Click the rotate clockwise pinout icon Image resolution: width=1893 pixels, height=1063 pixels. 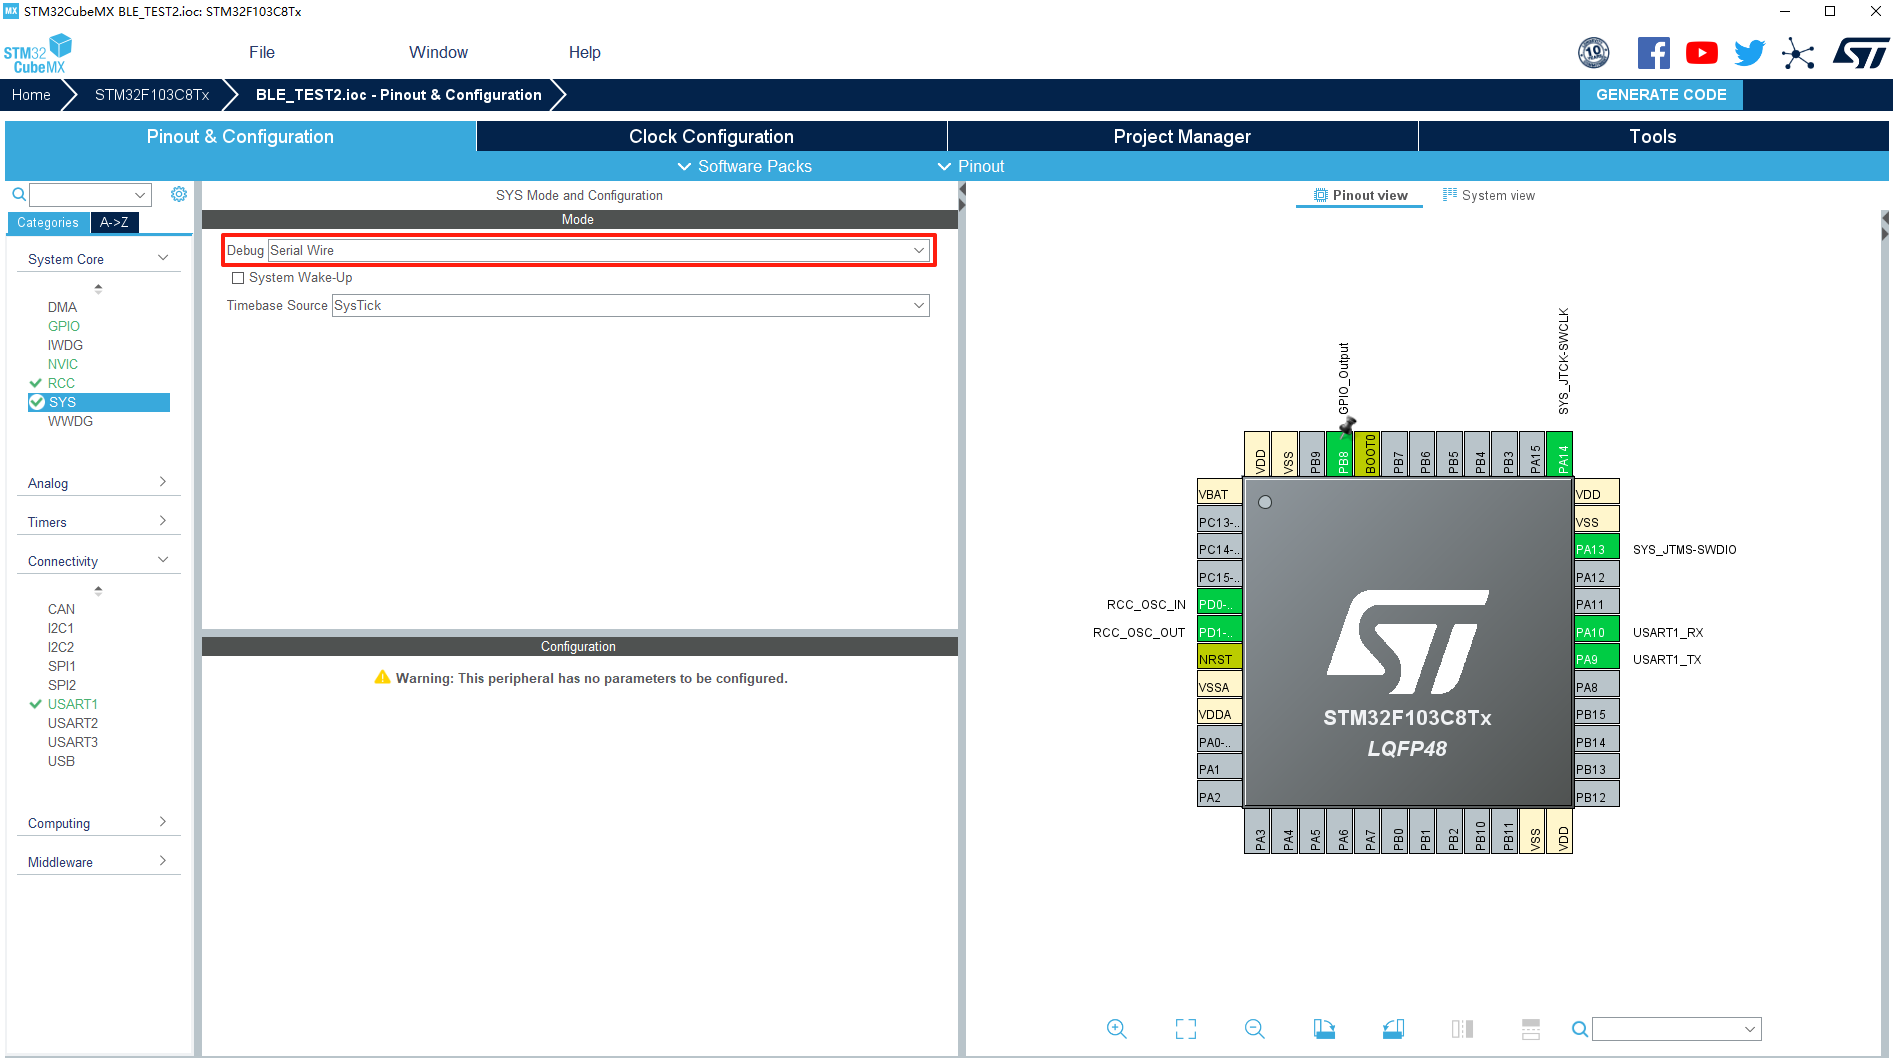pyautogui.click(x=1324, y=1029)
